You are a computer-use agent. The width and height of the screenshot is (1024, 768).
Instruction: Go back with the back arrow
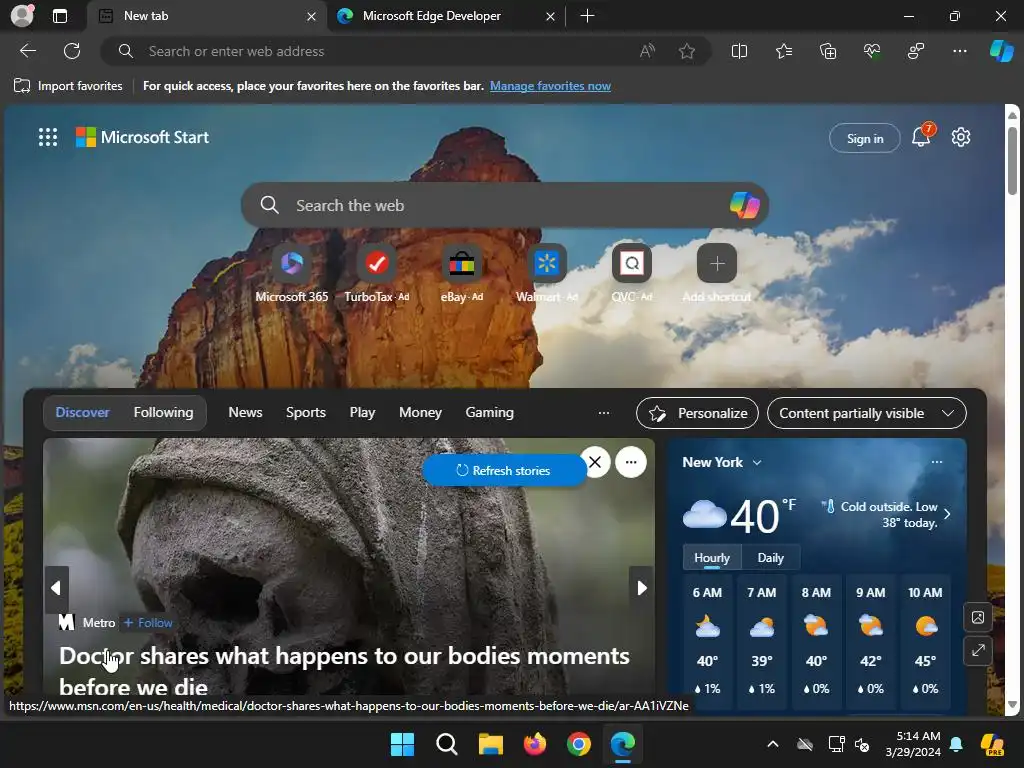coord(28,51)
